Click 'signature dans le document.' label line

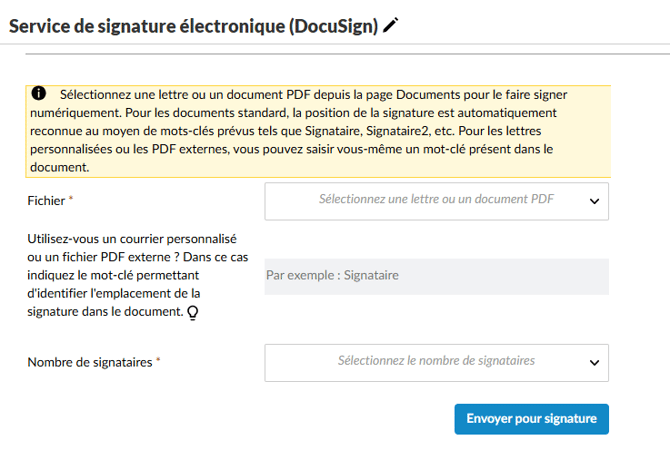(x=105, y=312)
